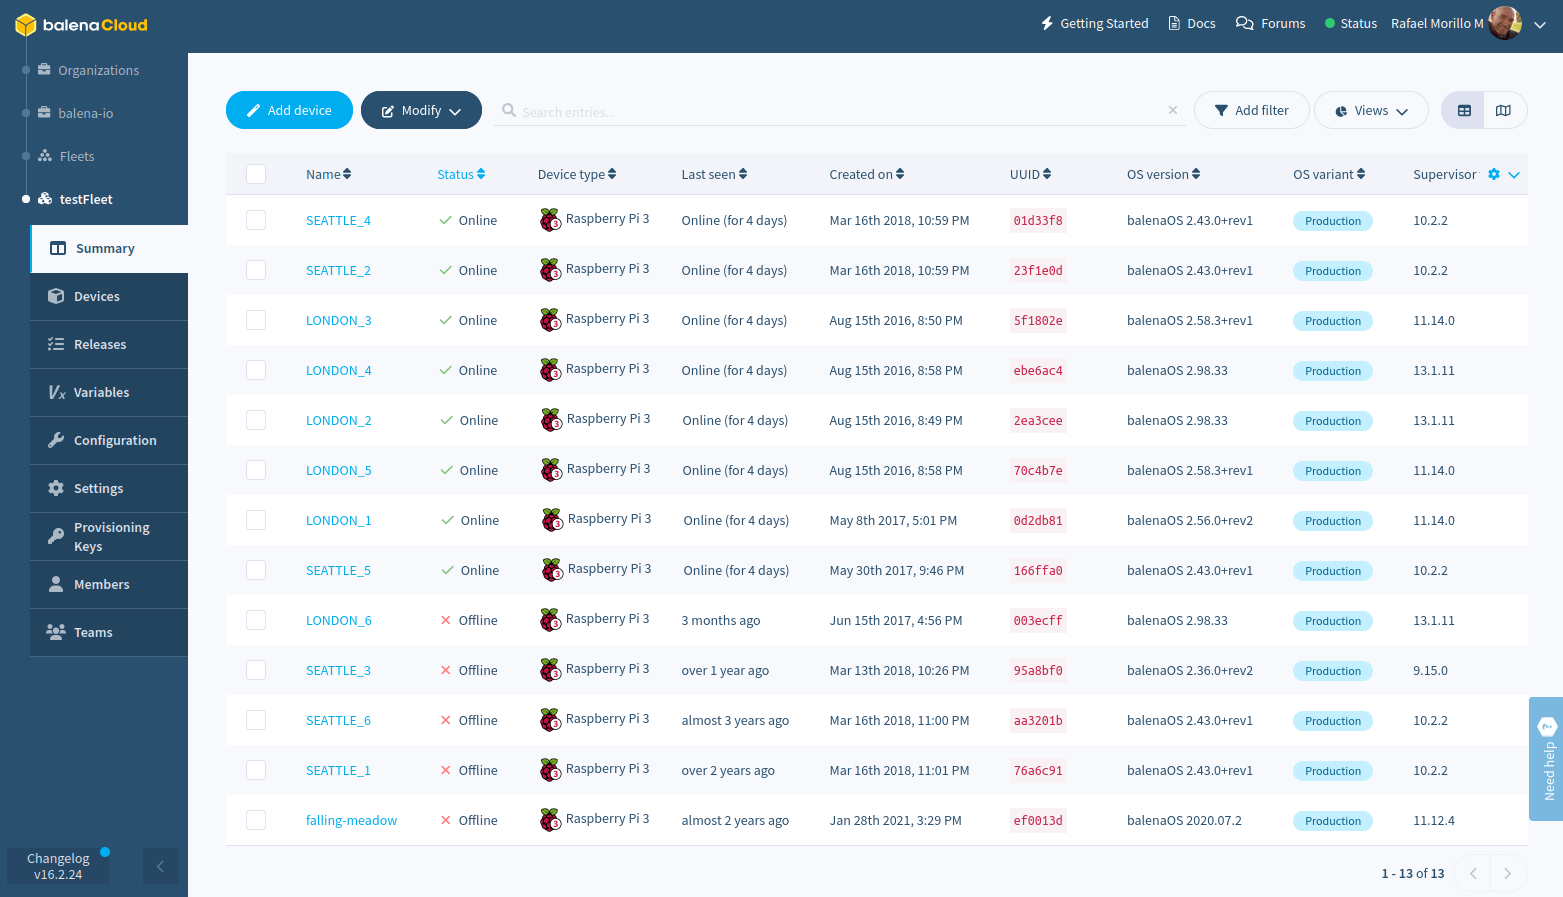
Task: Select the table view icon
Action: (x=1463, y=110)
